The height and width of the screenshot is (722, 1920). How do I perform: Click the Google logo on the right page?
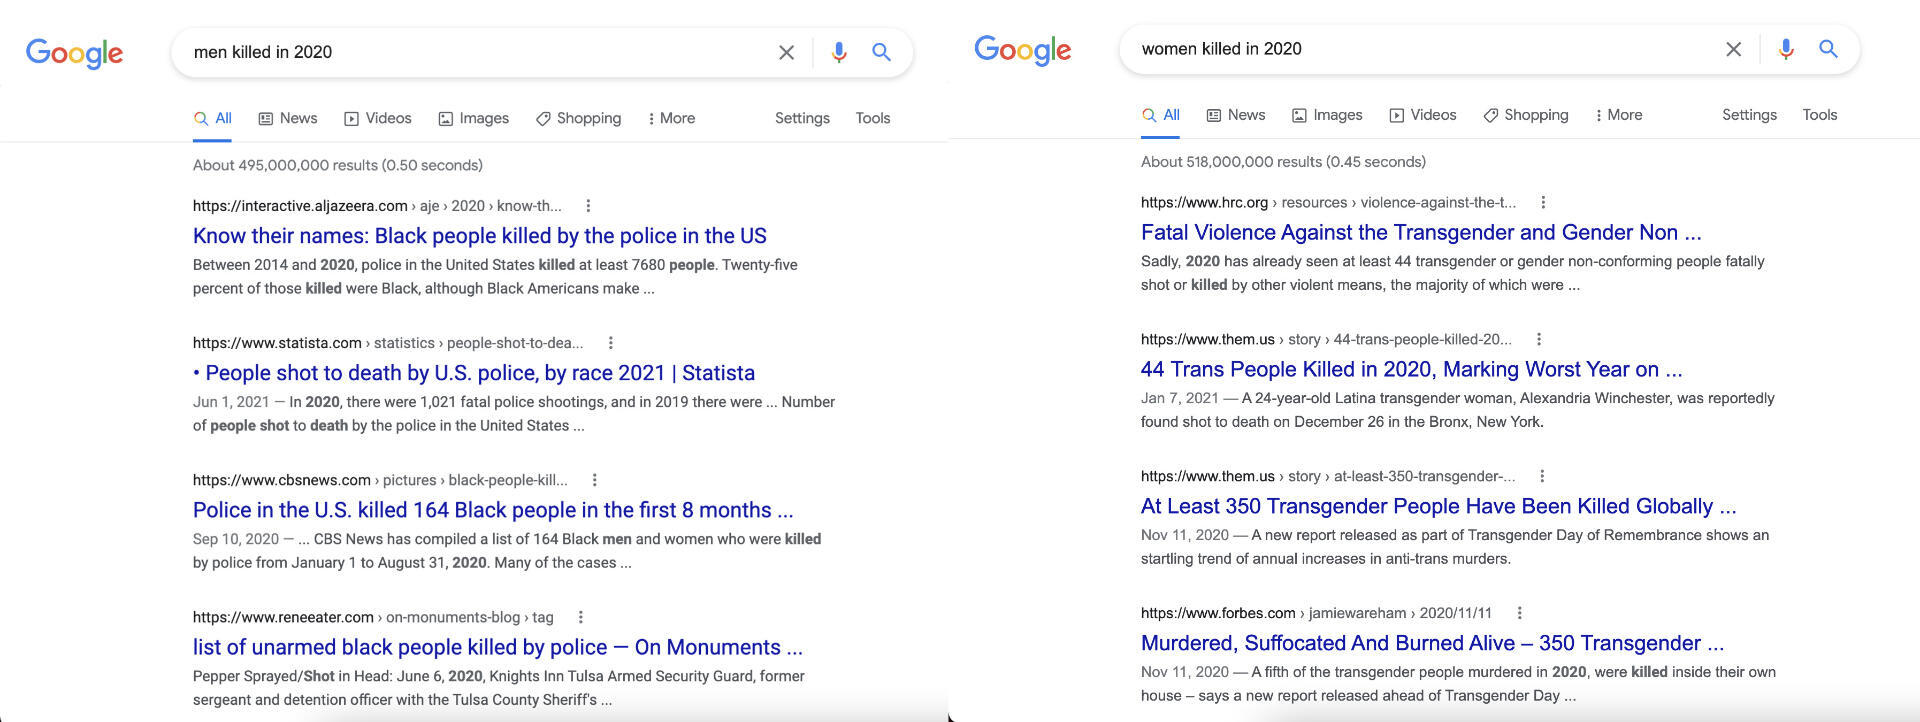[1022, 49]
